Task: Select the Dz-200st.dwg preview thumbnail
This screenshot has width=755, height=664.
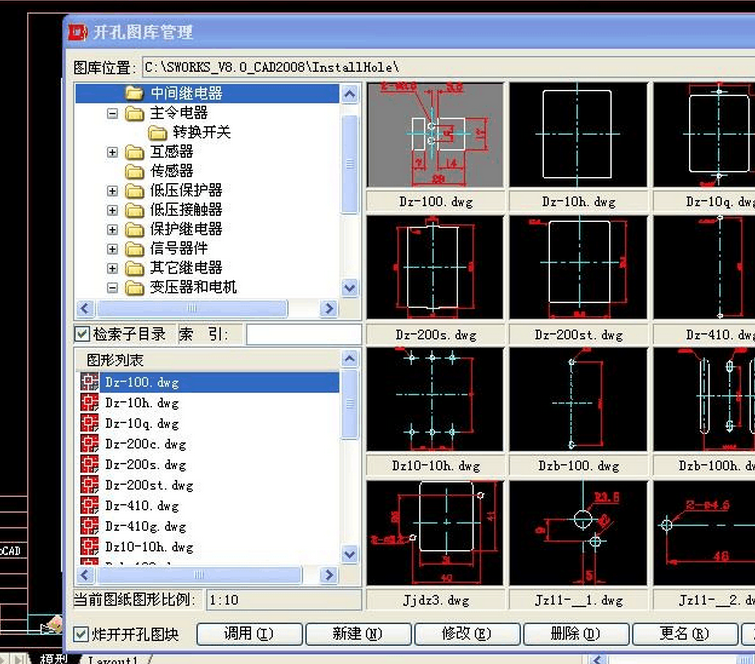Action: click(x=578, y=267)
